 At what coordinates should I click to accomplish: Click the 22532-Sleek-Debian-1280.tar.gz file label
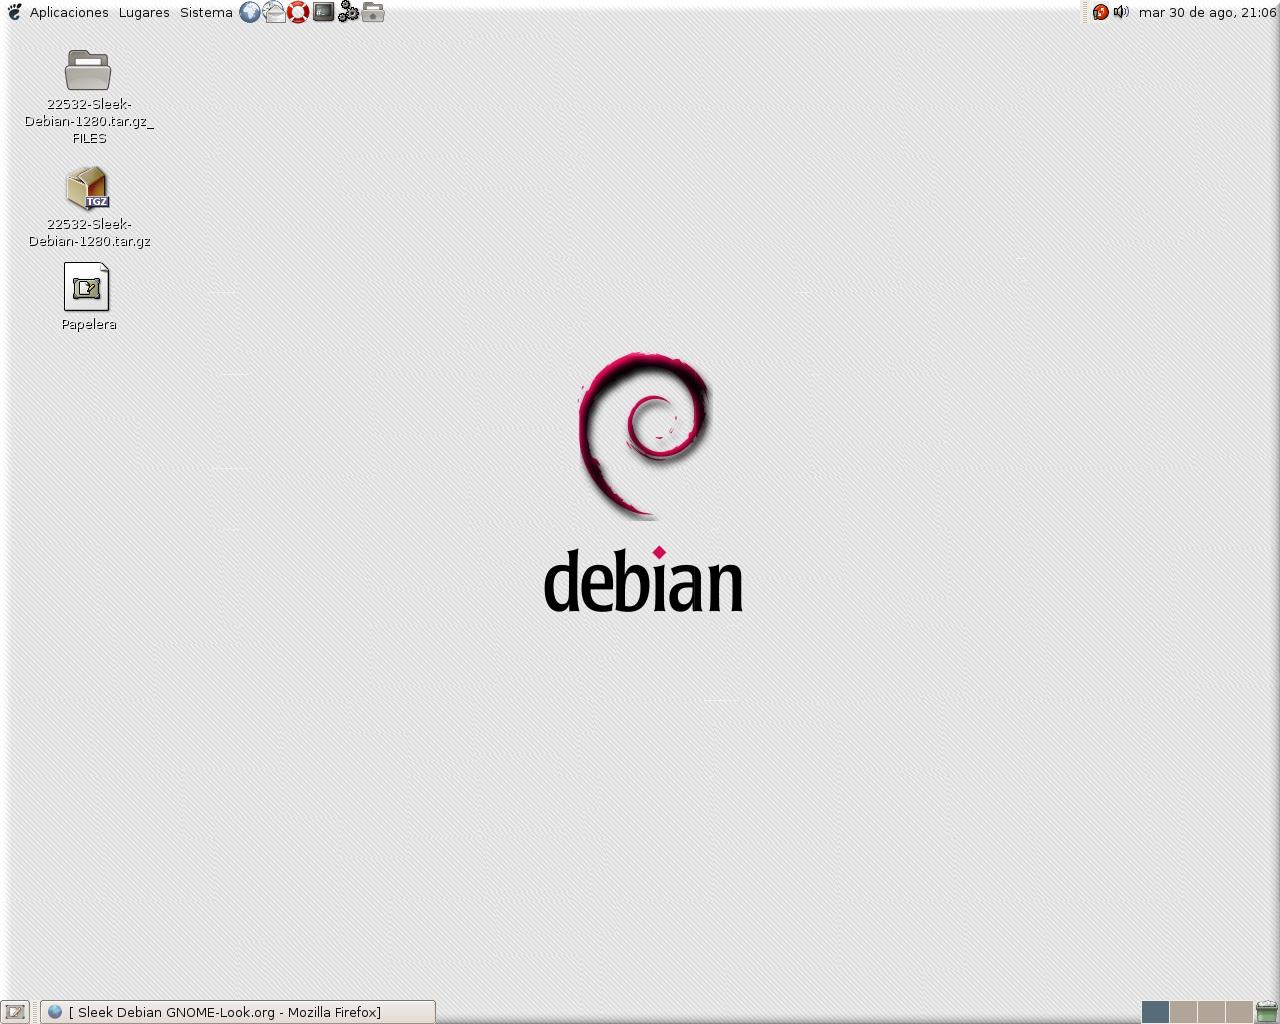tap(89, 232)
